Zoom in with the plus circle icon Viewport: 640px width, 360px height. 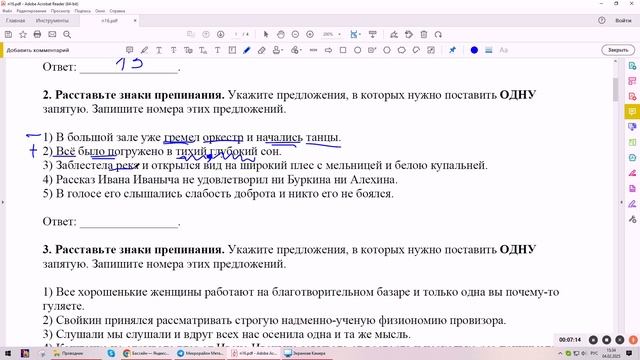(310, 35)
